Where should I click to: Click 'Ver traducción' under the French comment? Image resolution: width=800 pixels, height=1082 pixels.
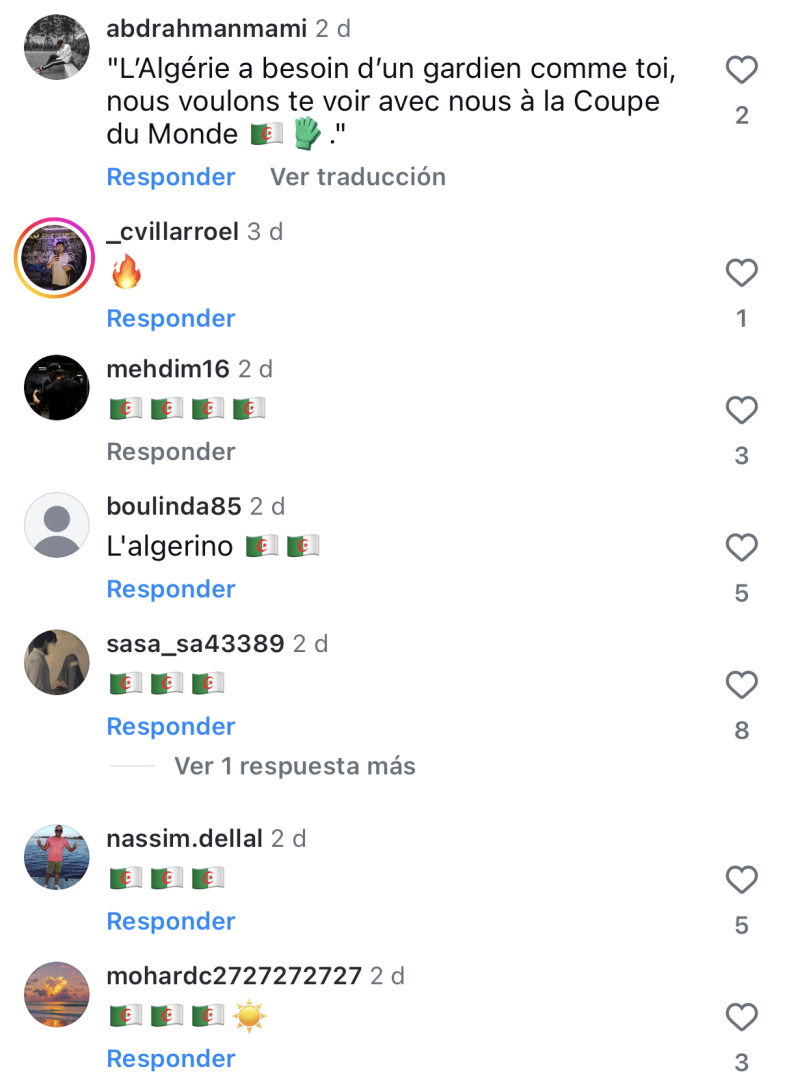pos(358,177)
